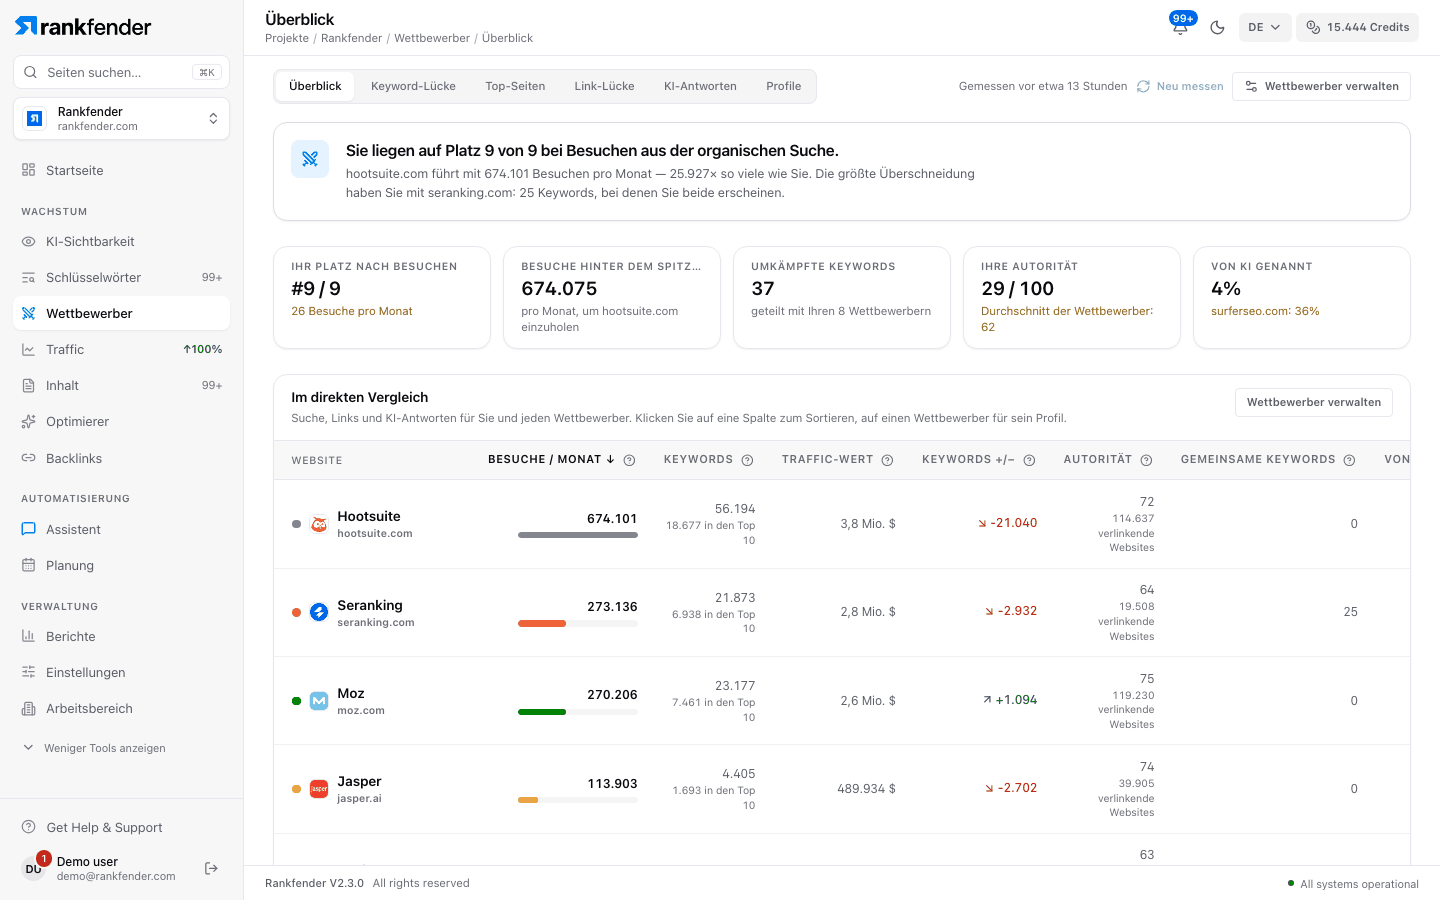The image size is (1440, 900).
Task: Open the Profile tab
Action: (x=783, y=86)
